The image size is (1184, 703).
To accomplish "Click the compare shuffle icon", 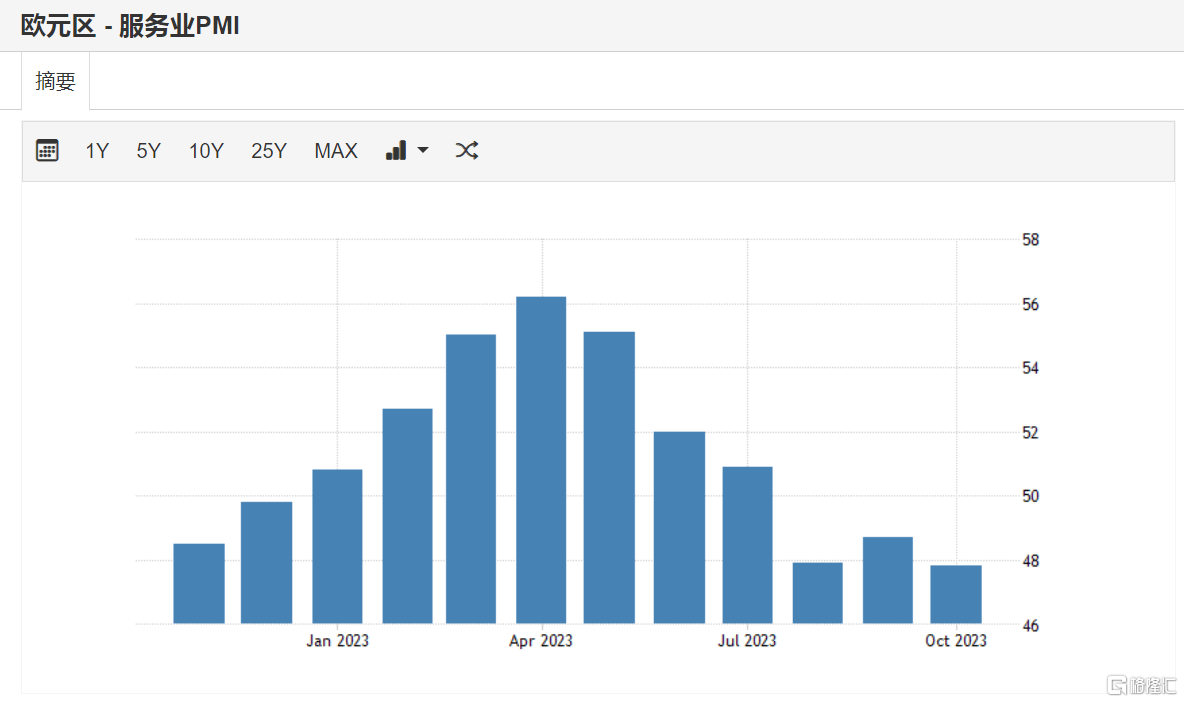I will click(x=467, y=151).
